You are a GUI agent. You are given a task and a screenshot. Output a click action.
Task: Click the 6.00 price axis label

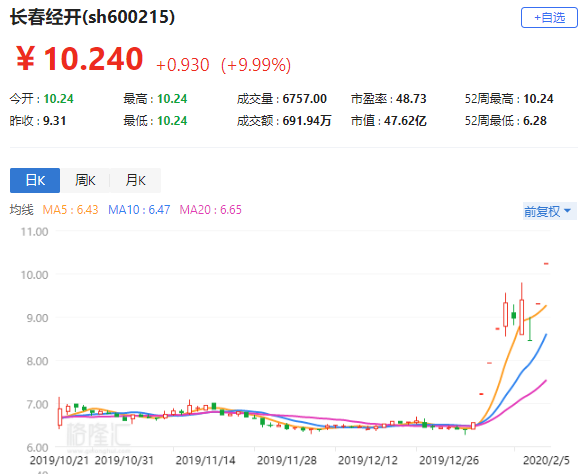pos(37,448)
